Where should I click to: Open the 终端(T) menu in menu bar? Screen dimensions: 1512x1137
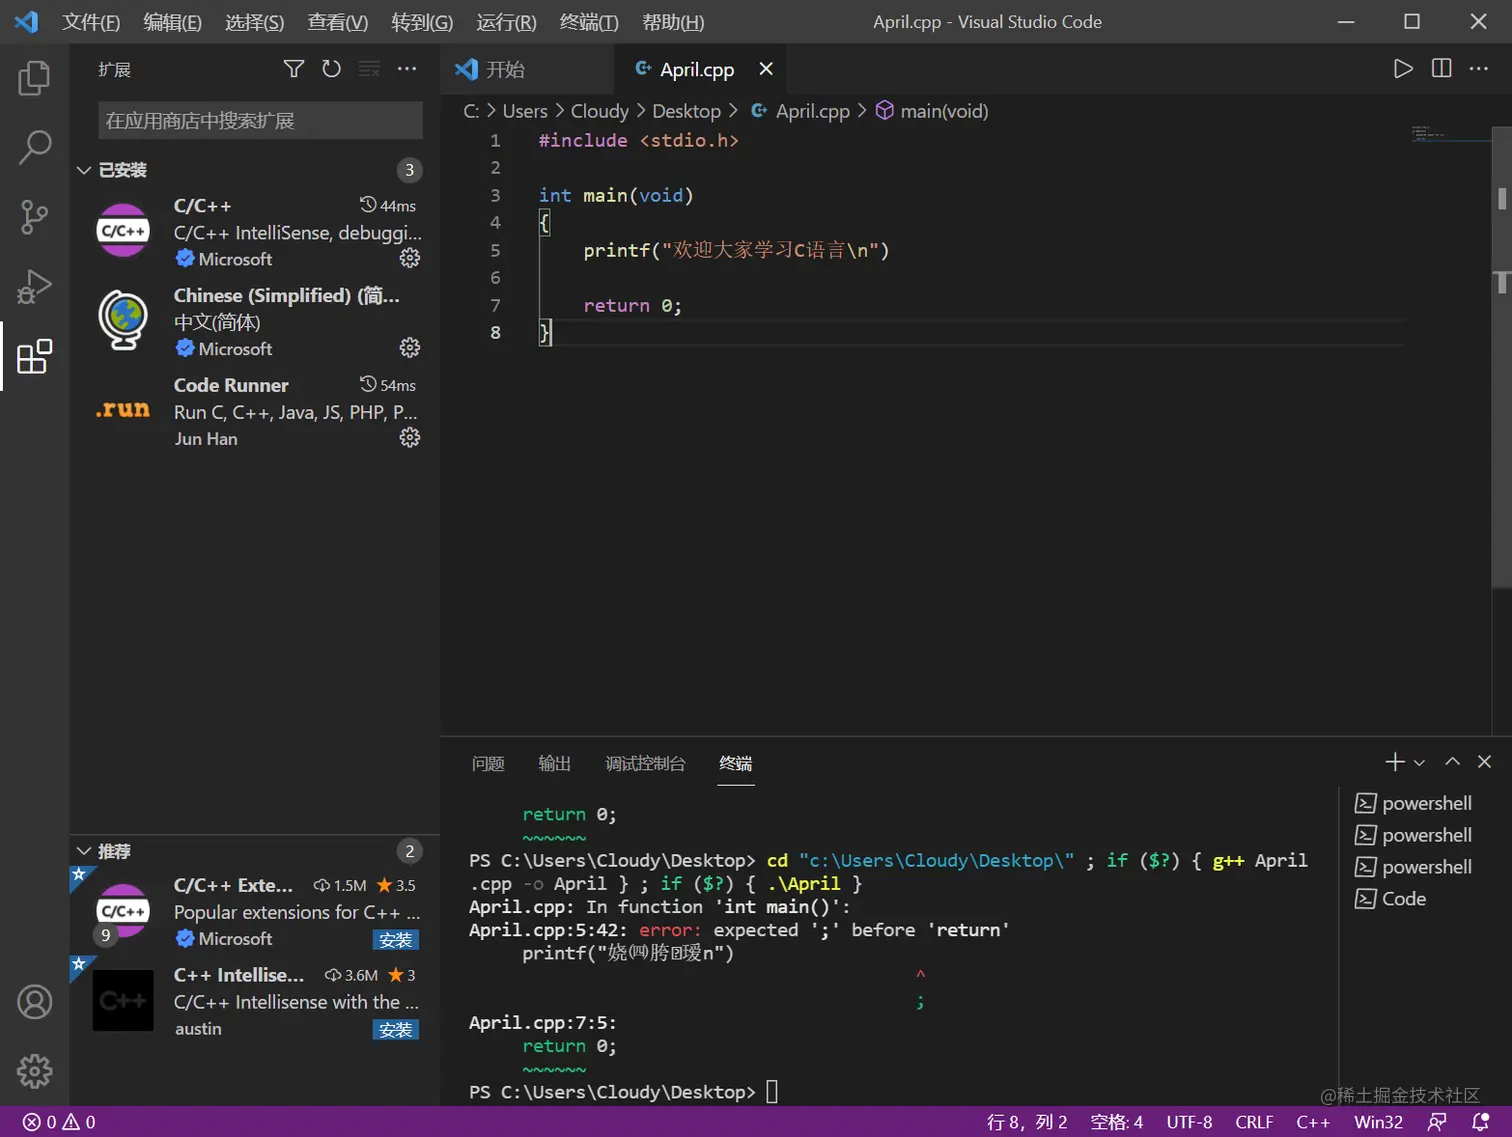588,22
